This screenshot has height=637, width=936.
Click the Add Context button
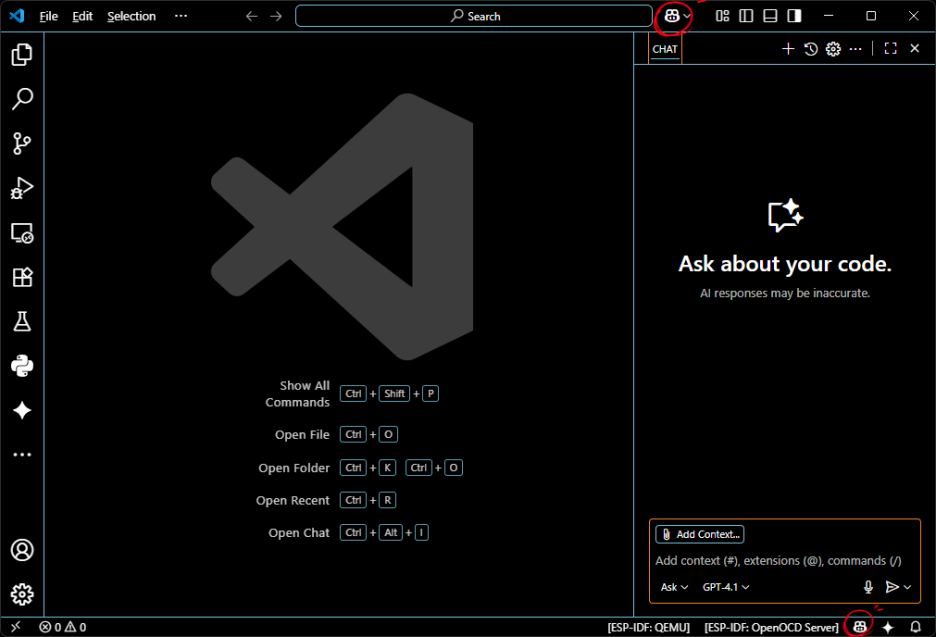(700, 534)
